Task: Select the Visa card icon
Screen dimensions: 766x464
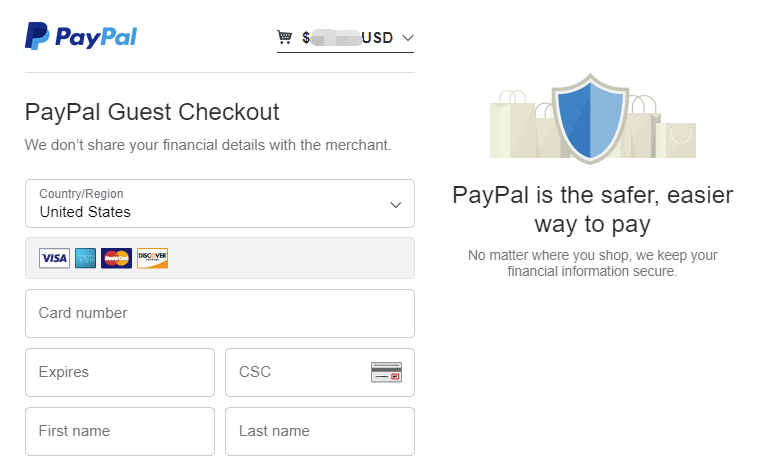Action: click(x=54, y=258)
